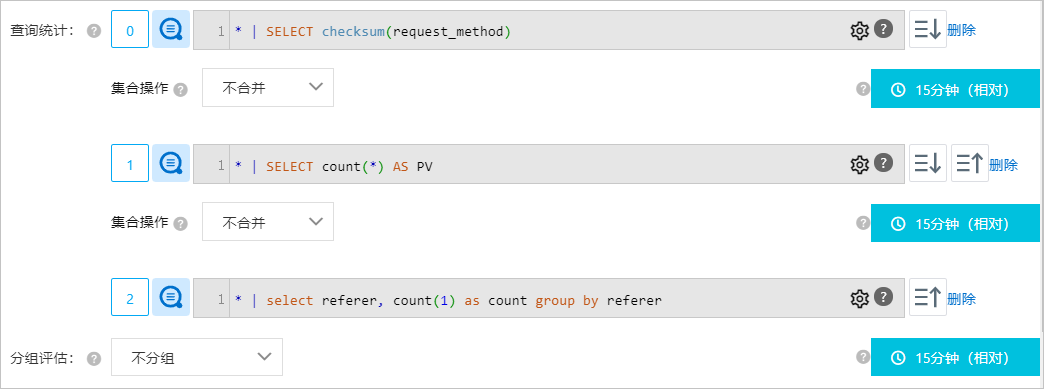
Task: Delete query 0 with 删除 link
Action: click(961, 30)
